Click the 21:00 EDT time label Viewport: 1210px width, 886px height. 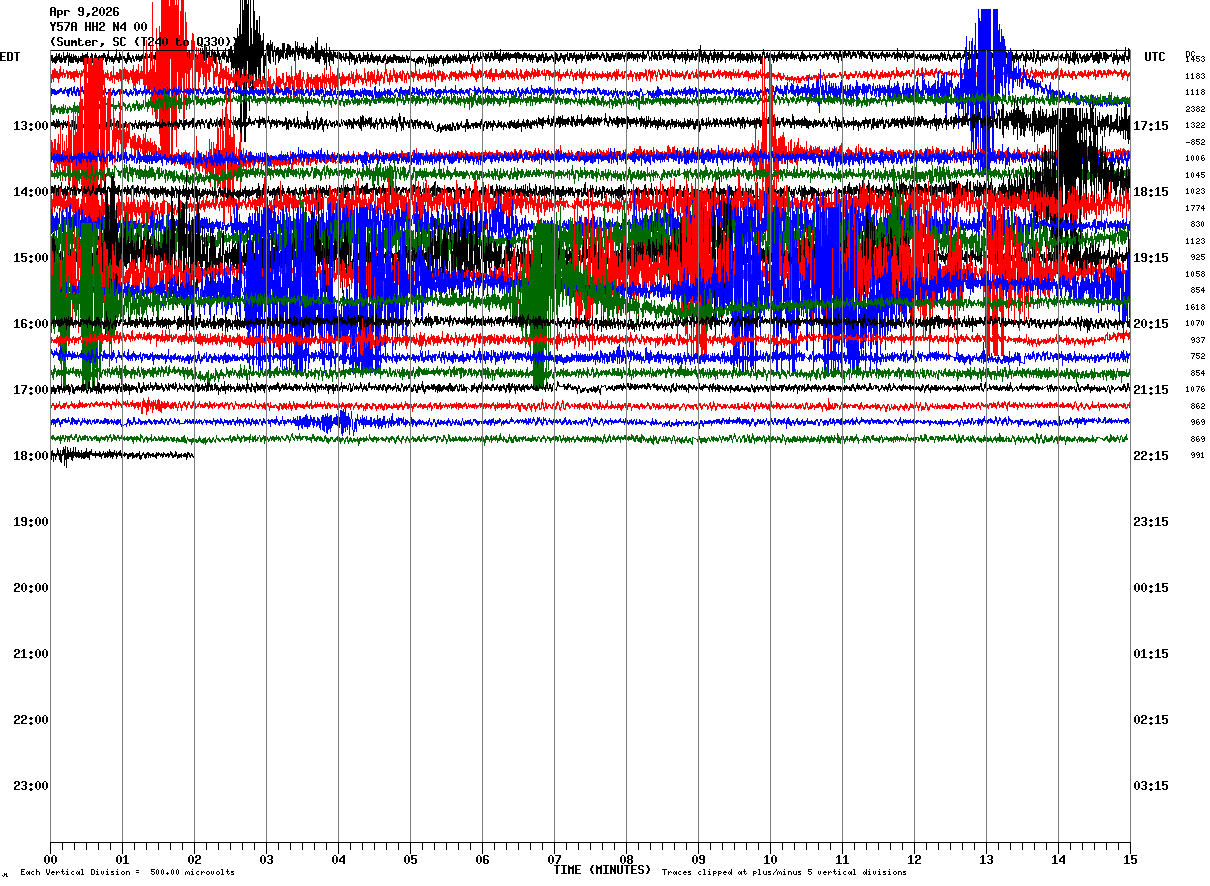(x=30, y=654)
